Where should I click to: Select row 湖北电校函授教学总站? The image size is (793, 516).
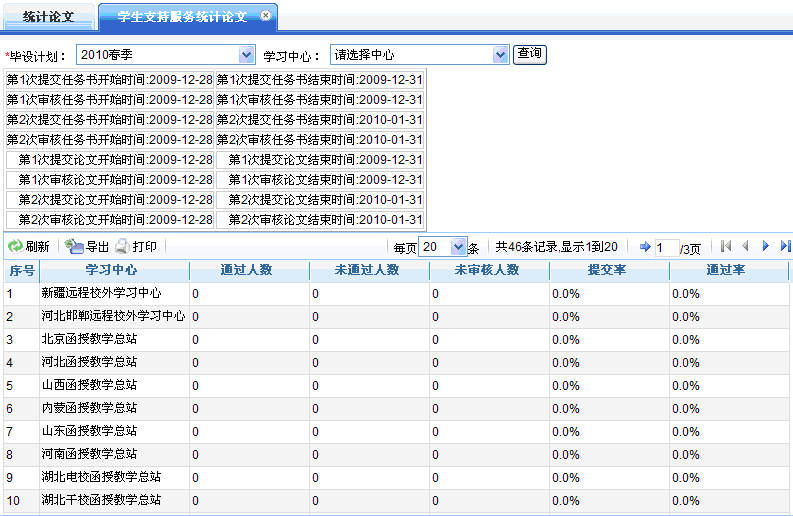click(396, 478)
